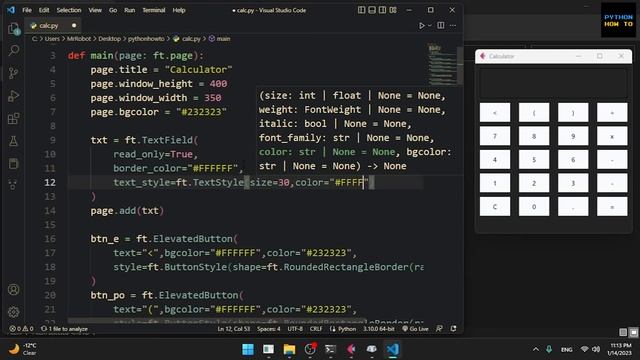640x360 pixels.
Task: Open the Explorer view in activity bar
Action: pyautogui.click(x=13, y=29)
